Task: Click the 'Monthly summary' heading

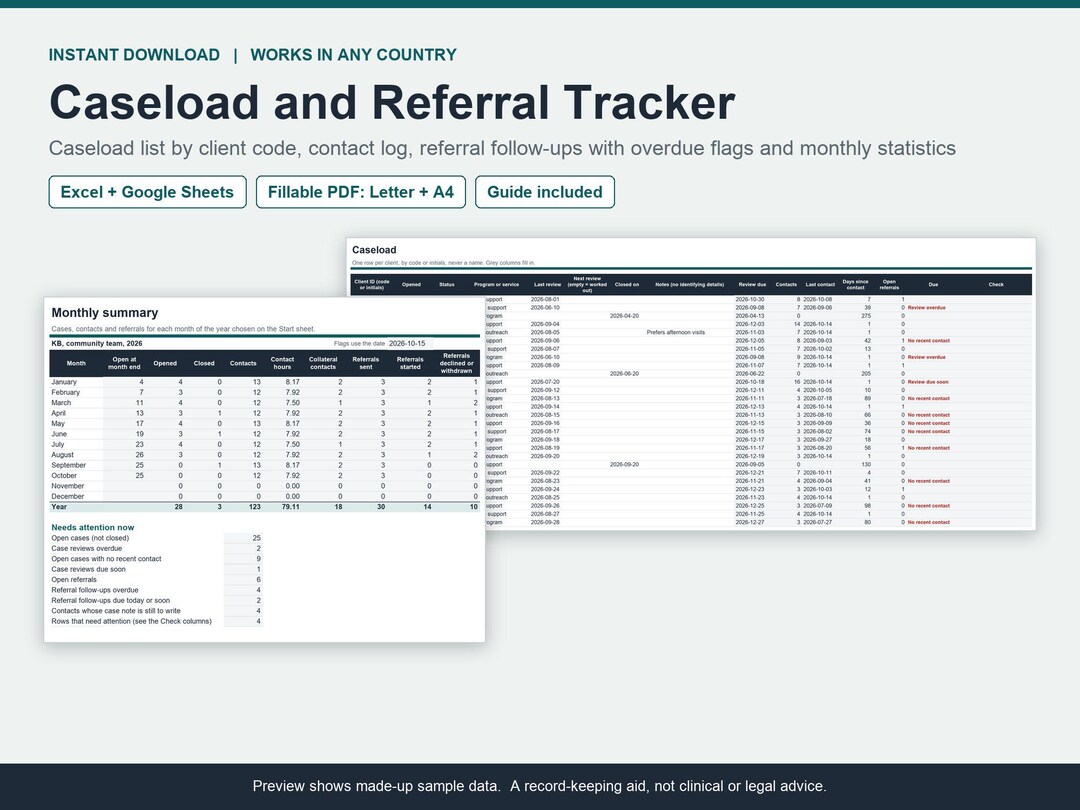Action: tap(105, 313)
